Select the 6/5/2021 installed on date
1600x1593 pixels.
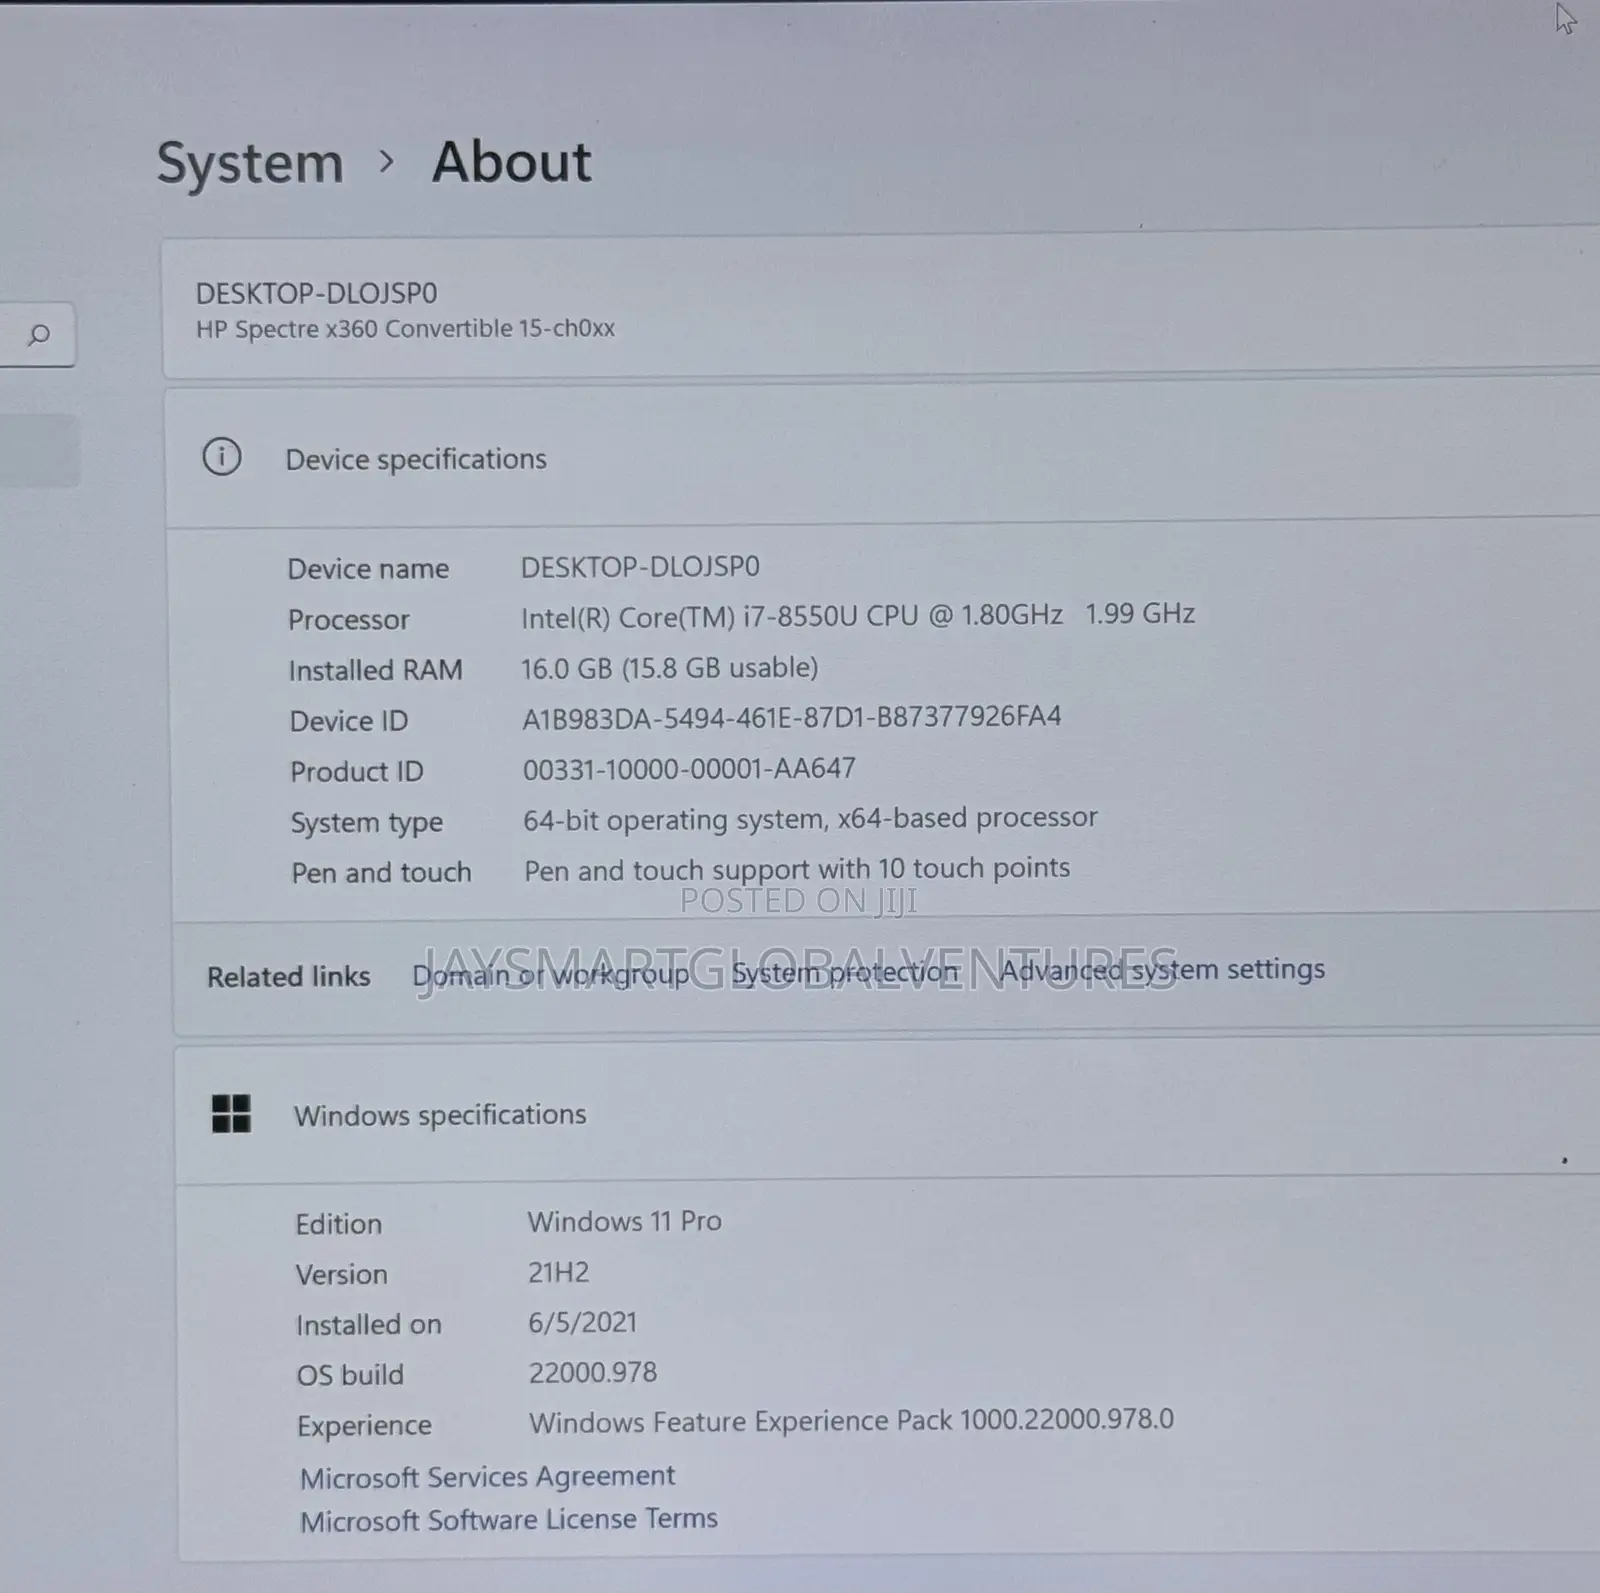click(x=583, y=1322)
